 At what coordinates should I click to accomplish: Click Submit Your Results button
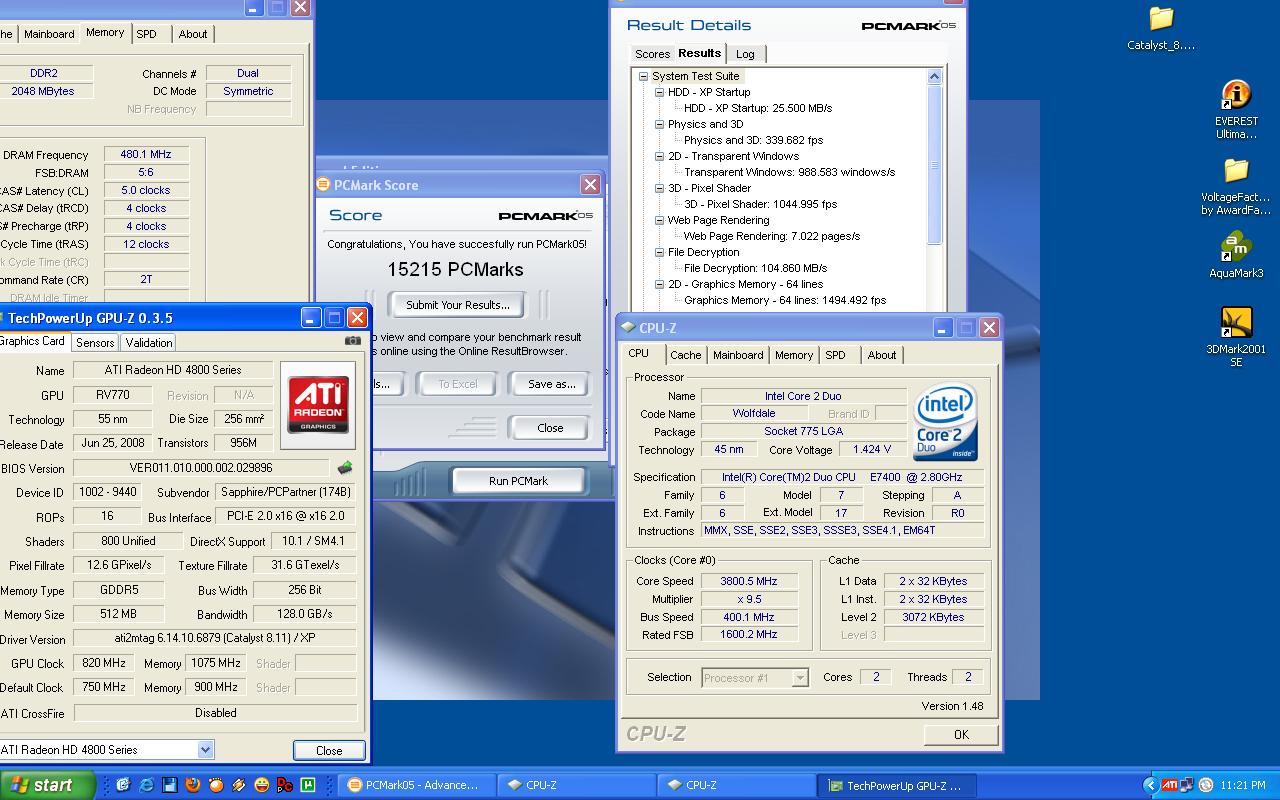[458, 305]
